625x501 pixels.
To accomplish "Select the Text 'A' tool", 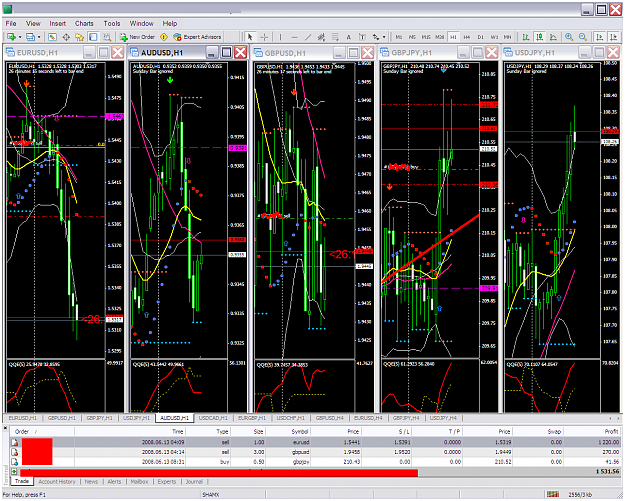I will click(348, 37).
